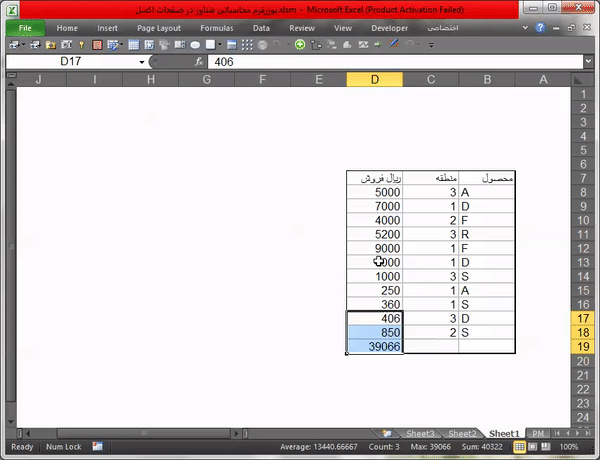Screen dimensions: 600x460
Task: Click the insert new worksheet tab icon
Action: 387,433
